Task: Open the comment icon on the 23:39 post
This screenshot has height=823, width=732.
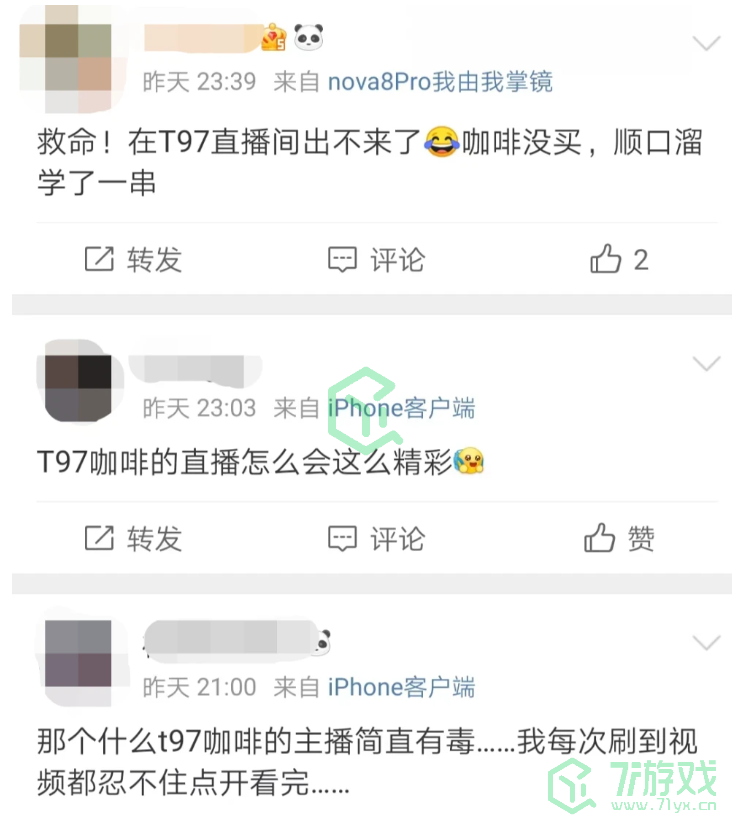Action: pyautogui.click(x=342, y=259)
